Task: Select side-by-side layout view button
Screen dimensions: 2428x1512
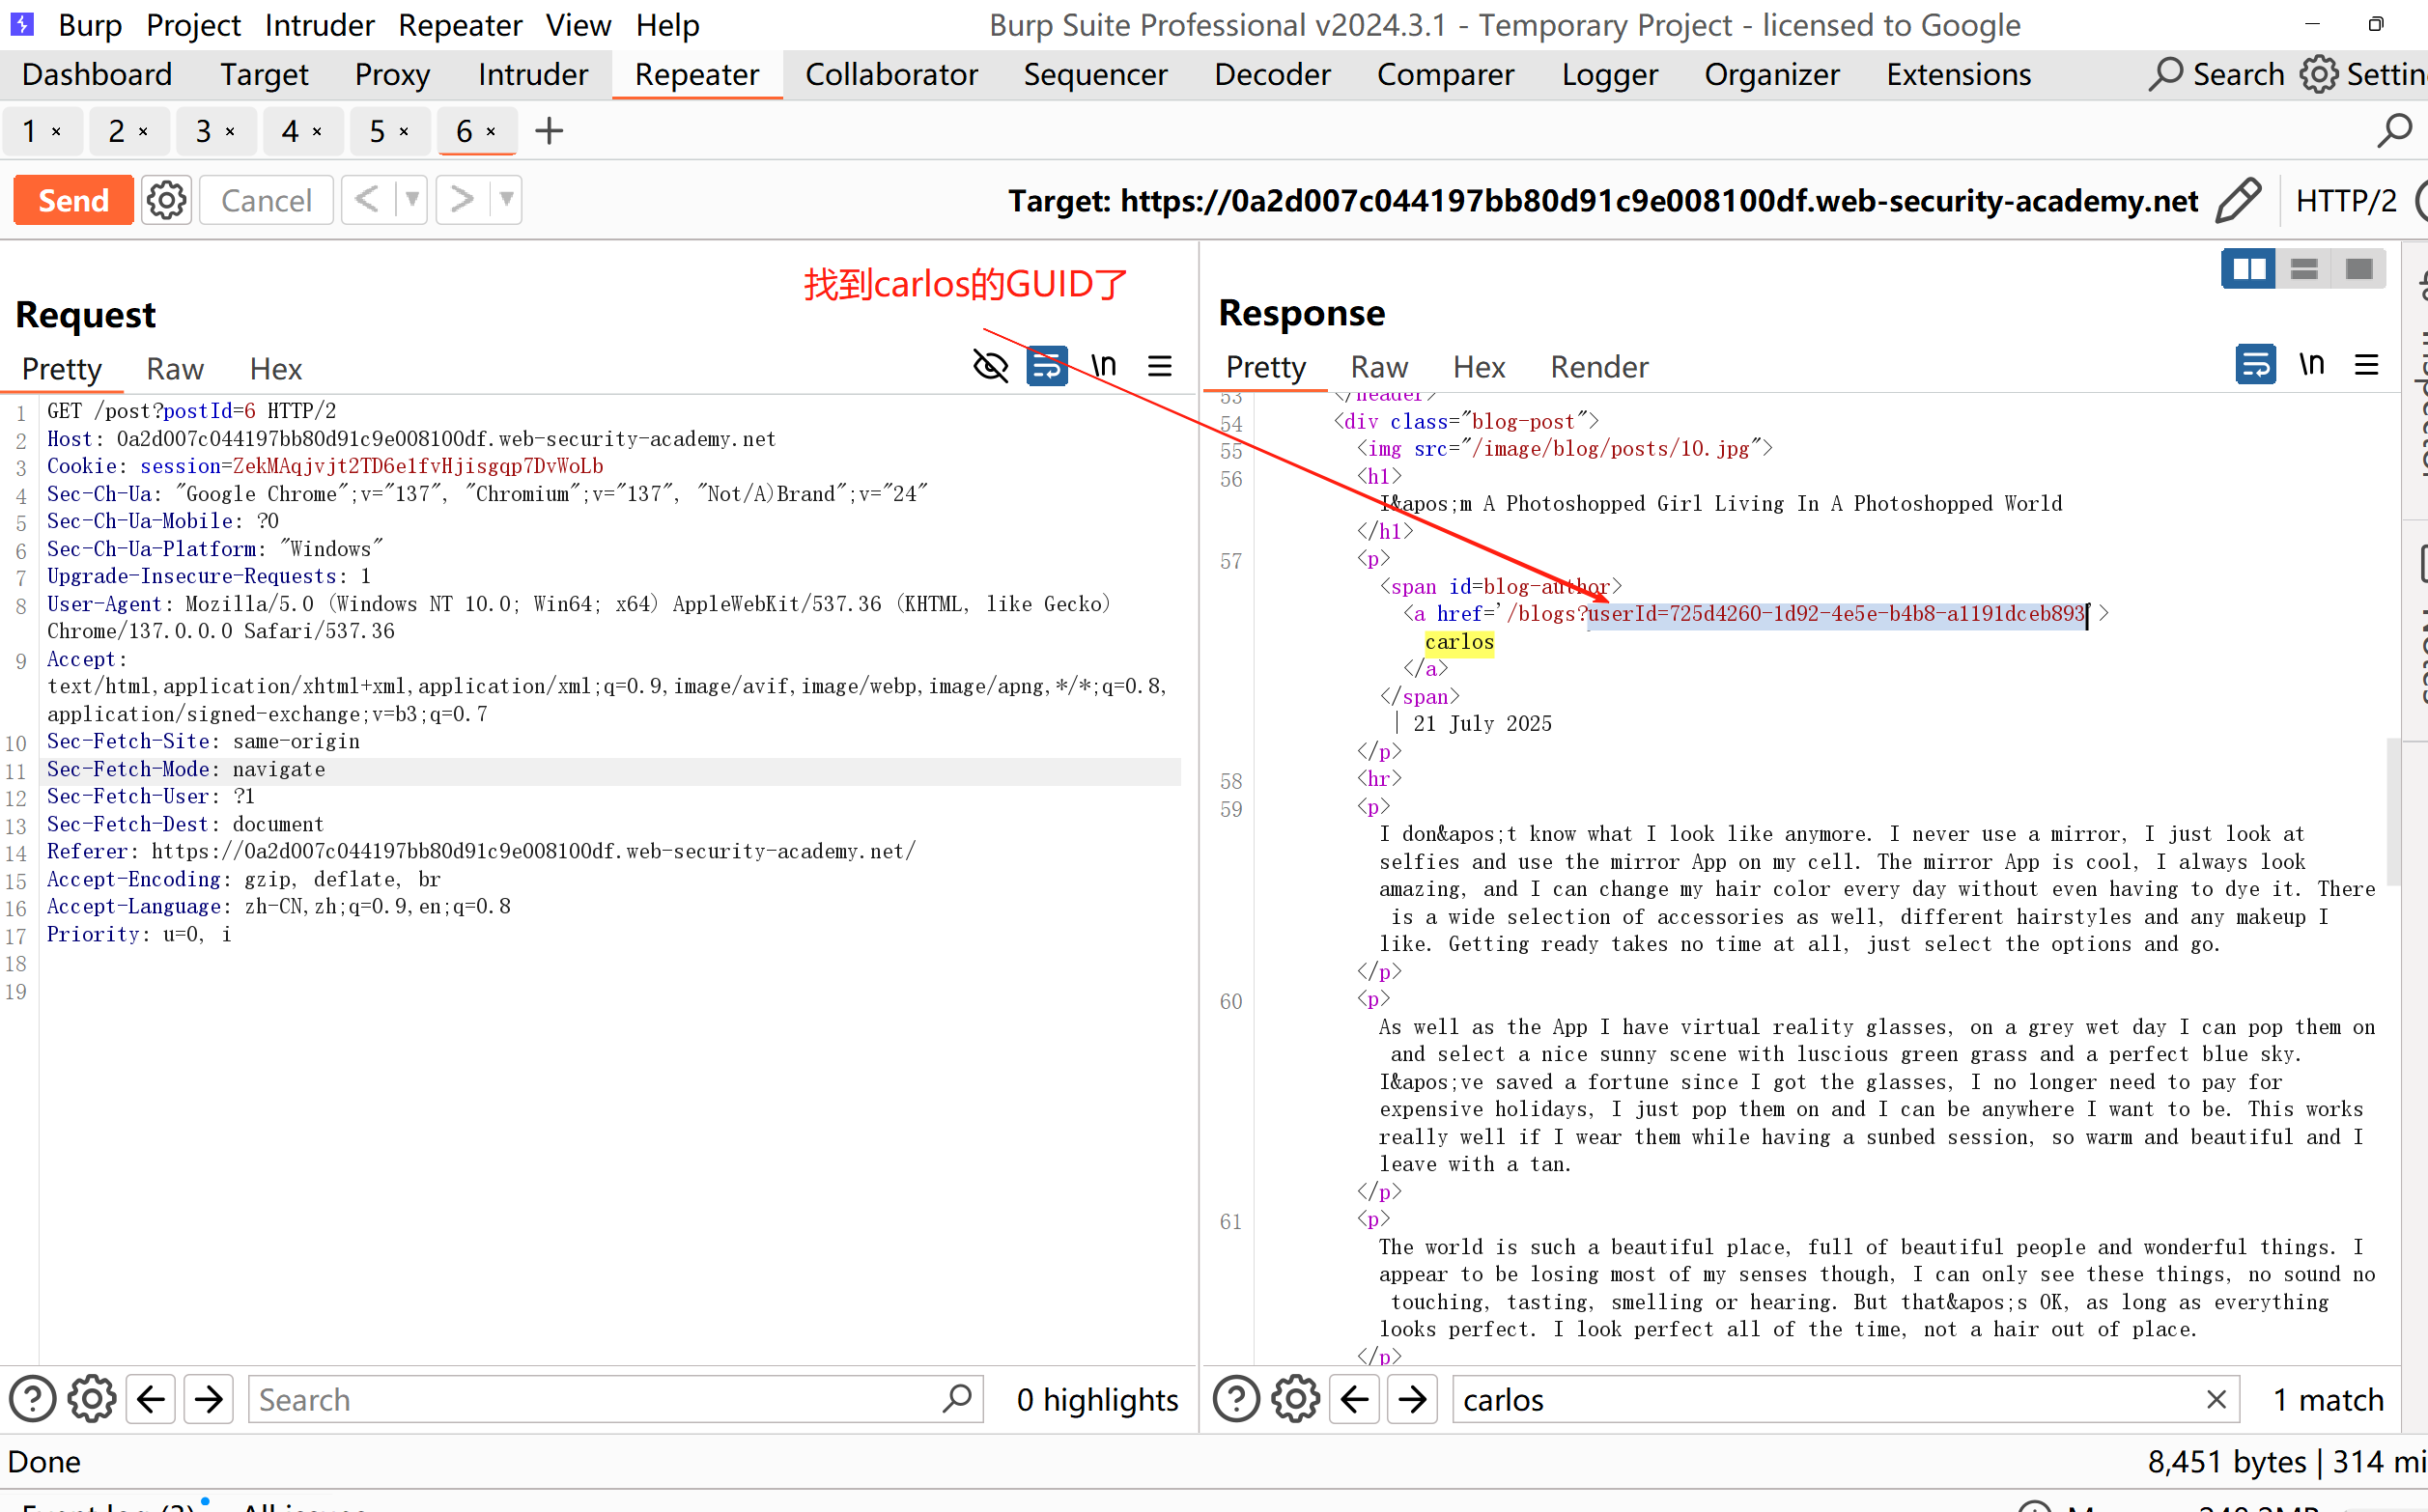Action: pos(2248,269)
